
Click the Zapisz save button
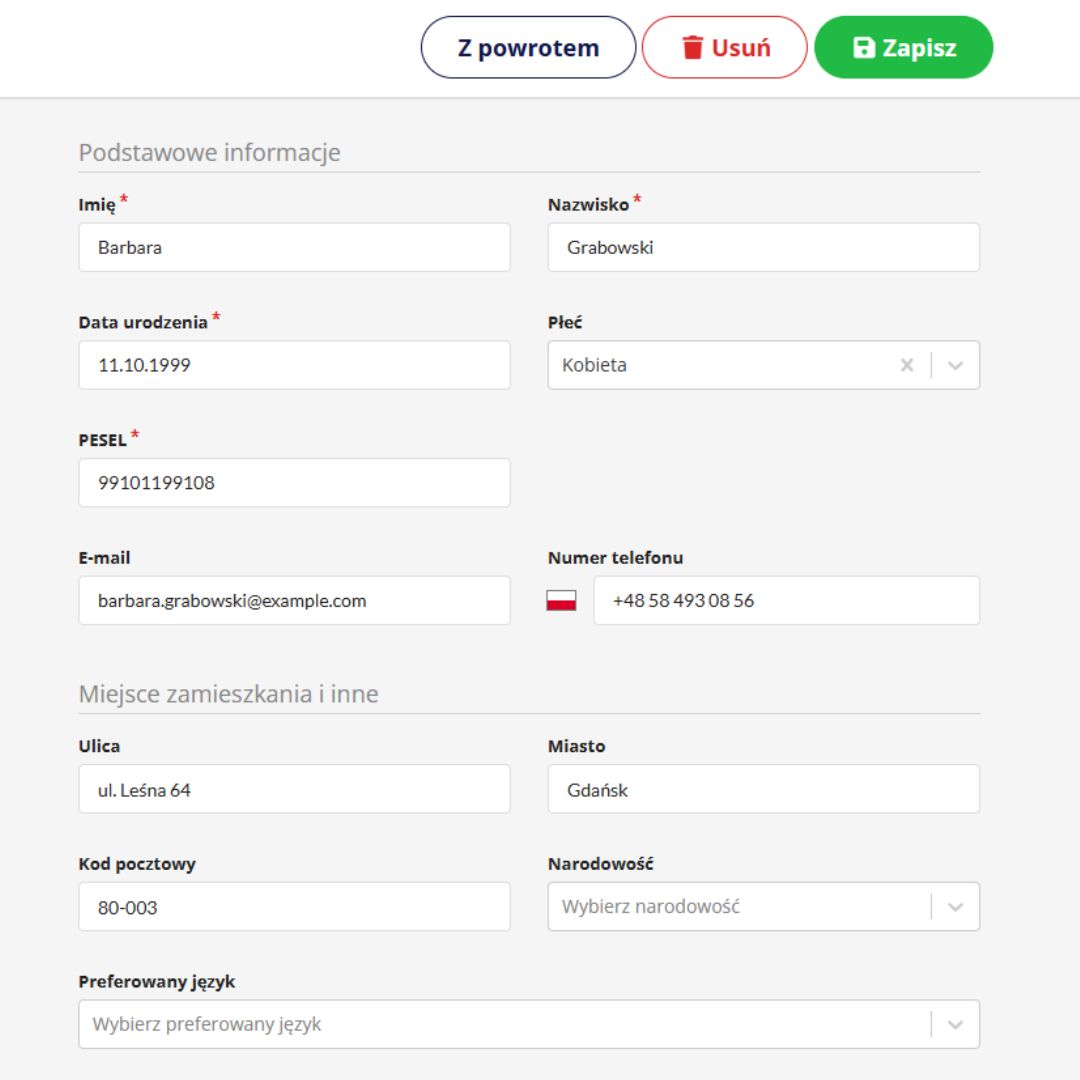(x=903, y=47)
